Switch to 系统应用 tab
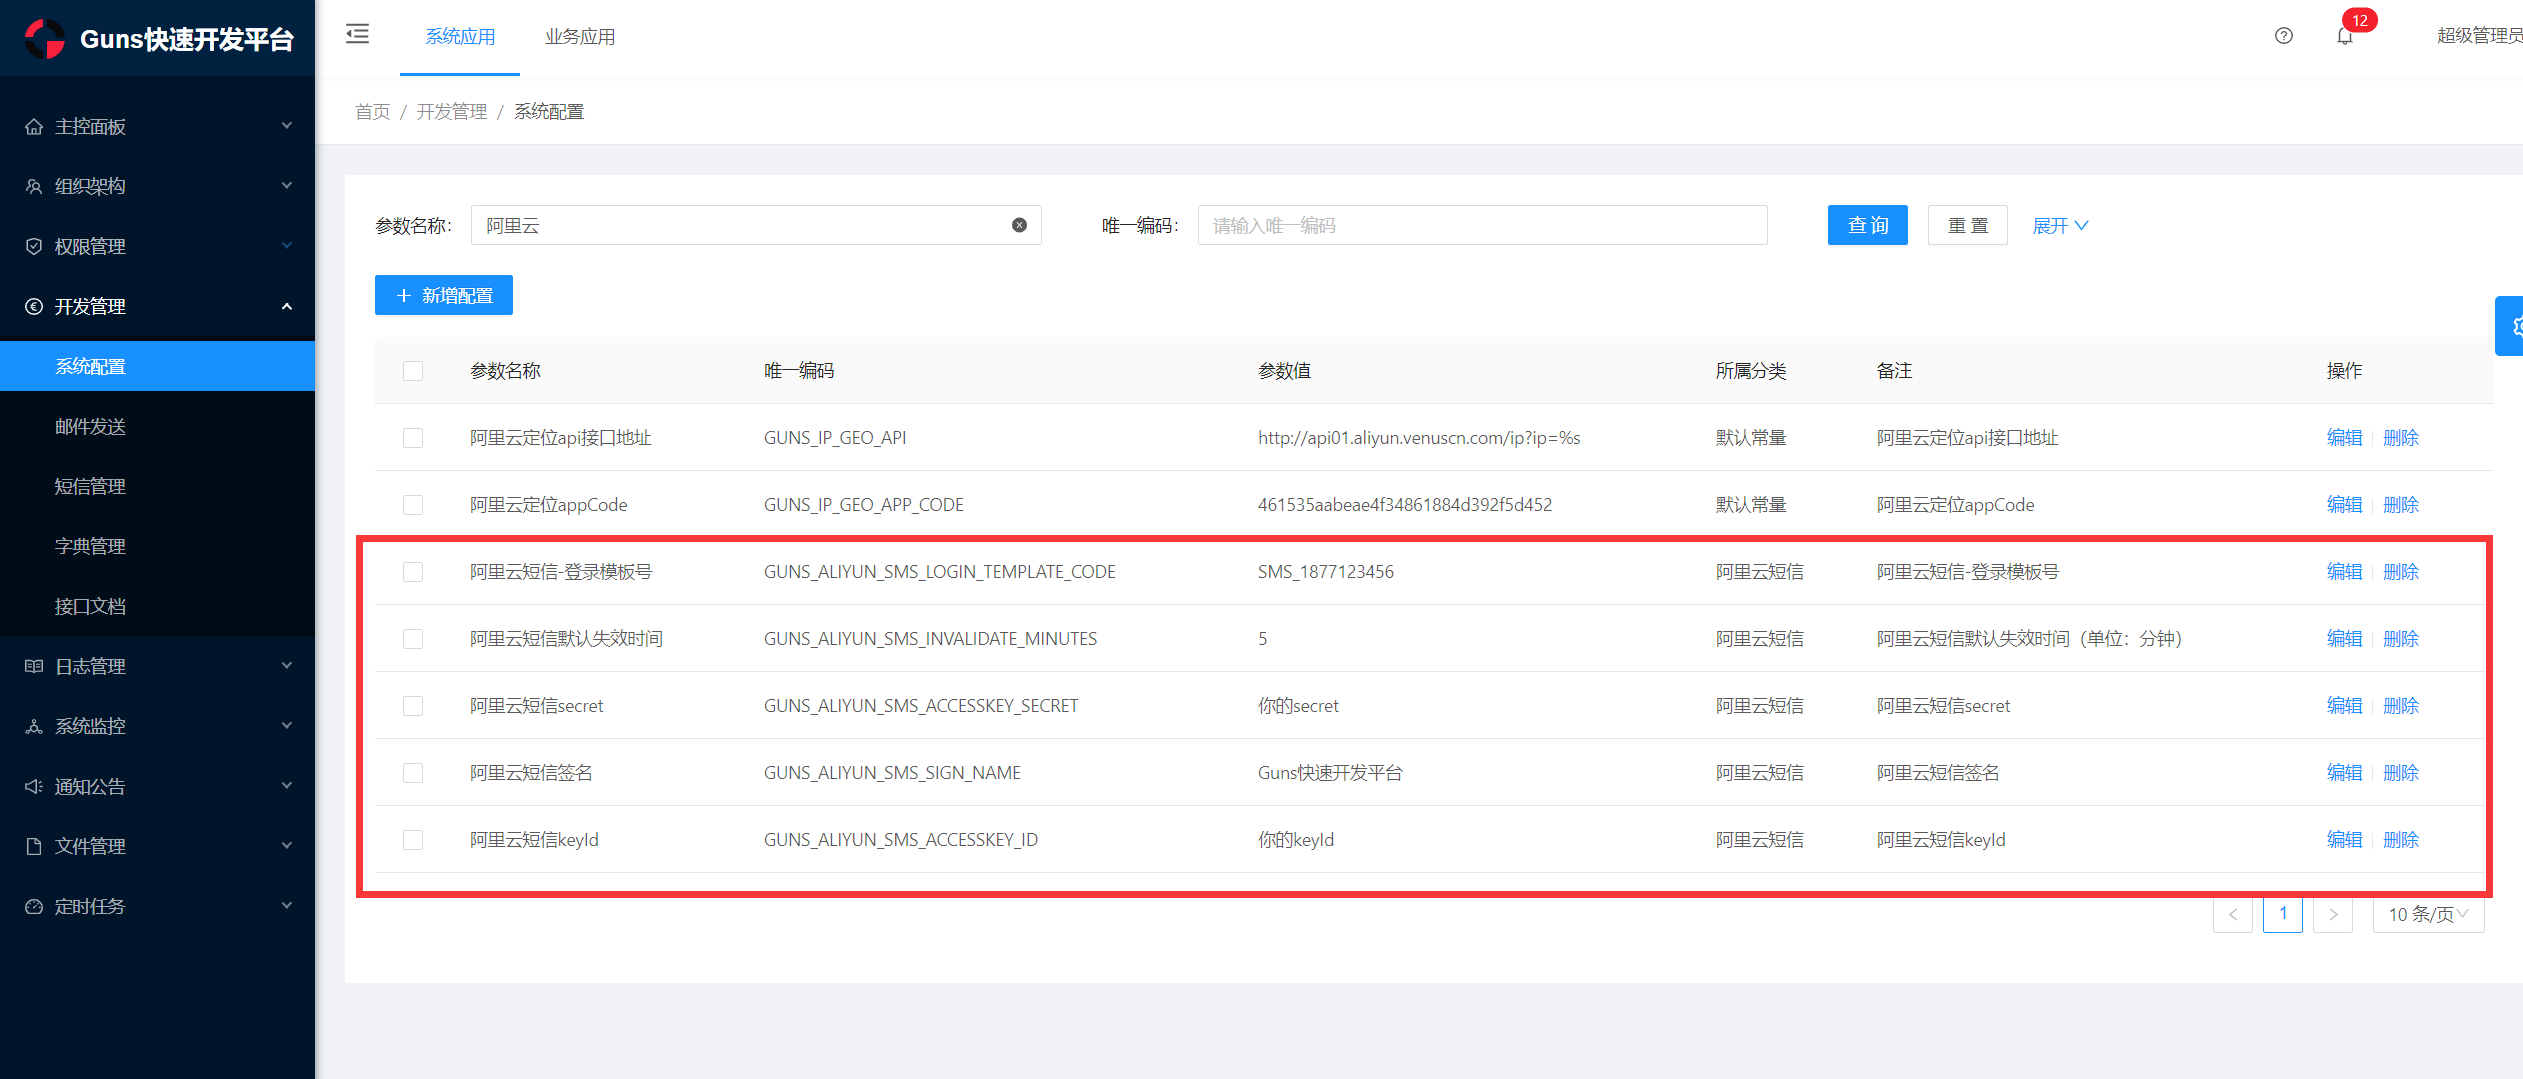Screen dimensions: 2523x1079 (x=460, y=37)
